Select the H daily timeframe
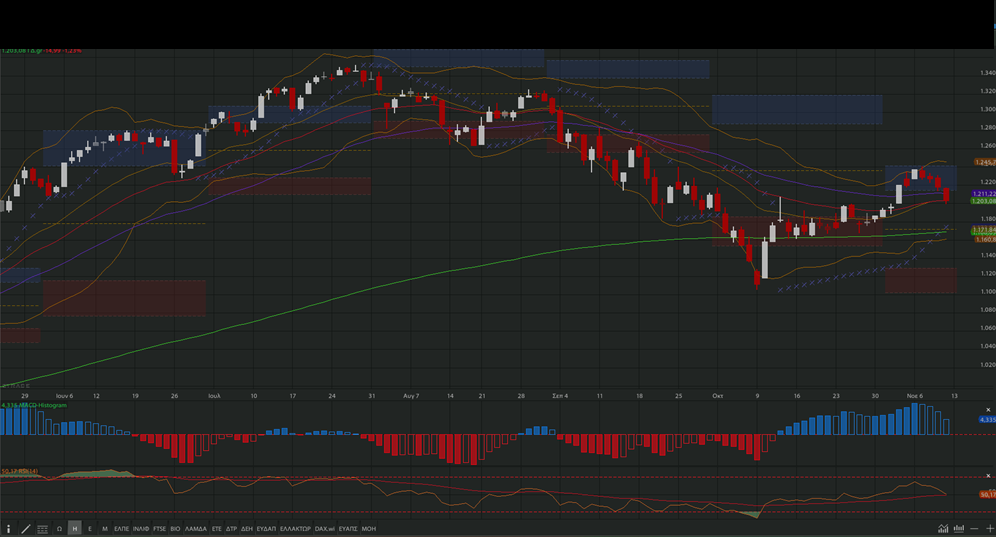 pyautogui.click(x=74, y=529)
